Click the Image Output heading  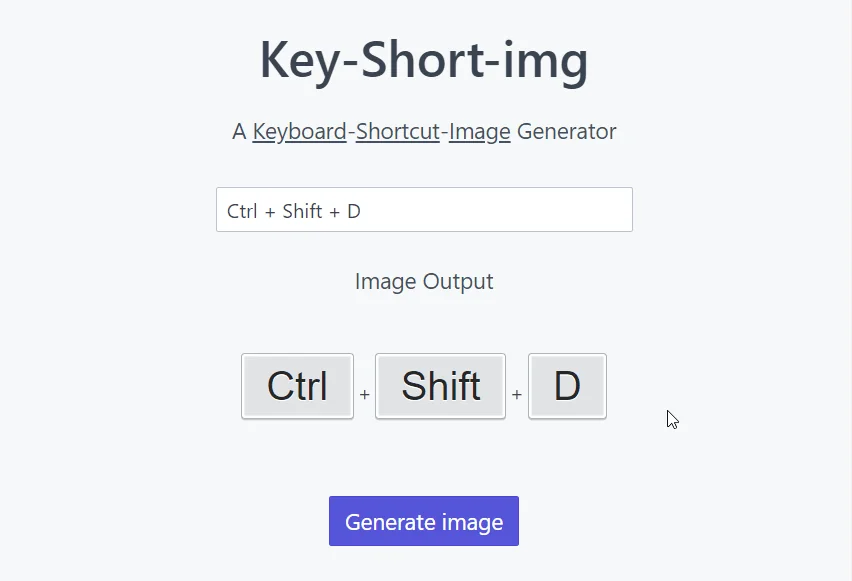[424, 281]
